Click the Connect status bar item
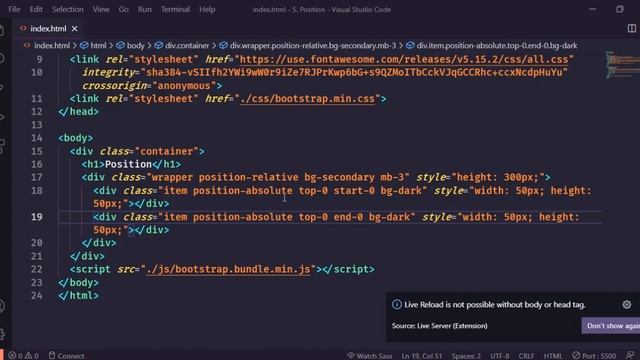 pos(67,356)
